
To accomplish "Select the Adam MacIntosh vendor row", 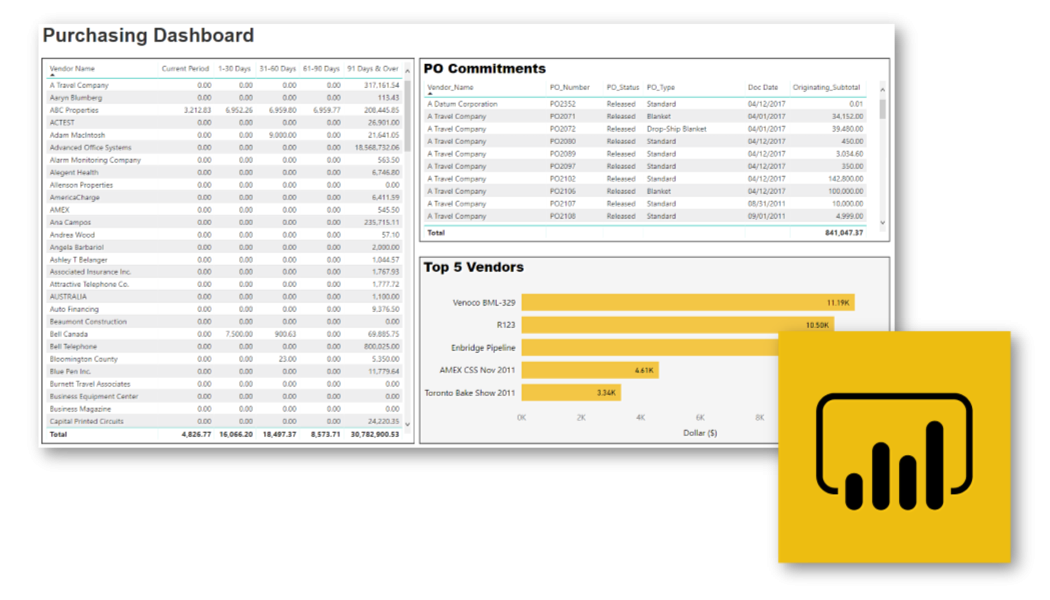I will [x=224, y=135].
